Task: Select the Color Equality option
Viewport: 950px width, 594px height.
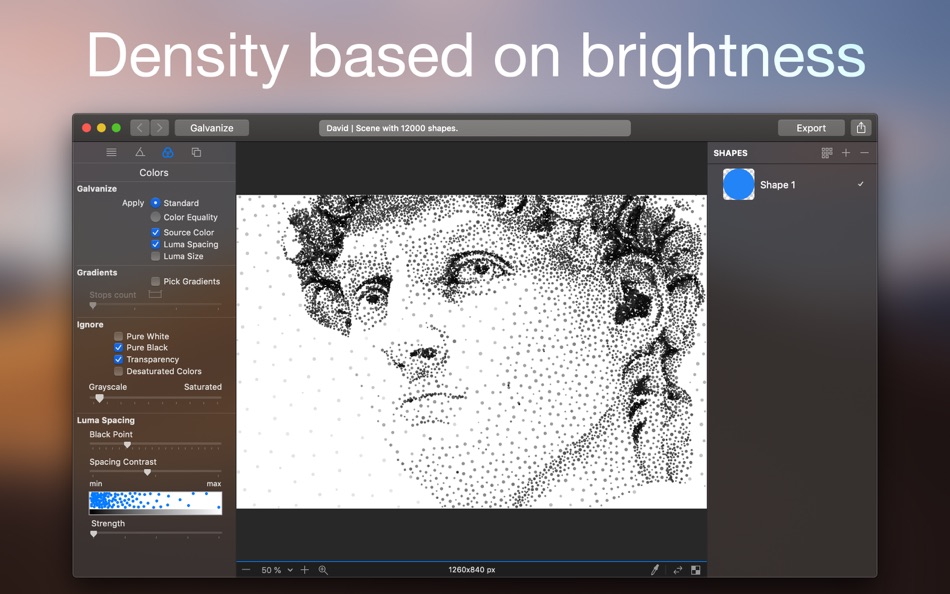Action: pyautogui.click(x=156, y=217)
